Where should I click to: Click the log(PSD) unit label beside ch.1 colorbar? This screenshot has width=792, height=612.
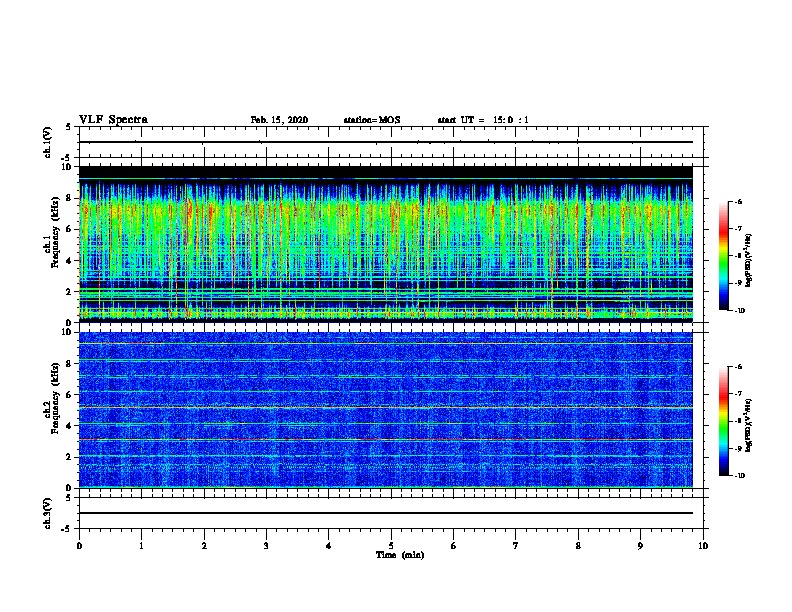click(x=749, y=260)
